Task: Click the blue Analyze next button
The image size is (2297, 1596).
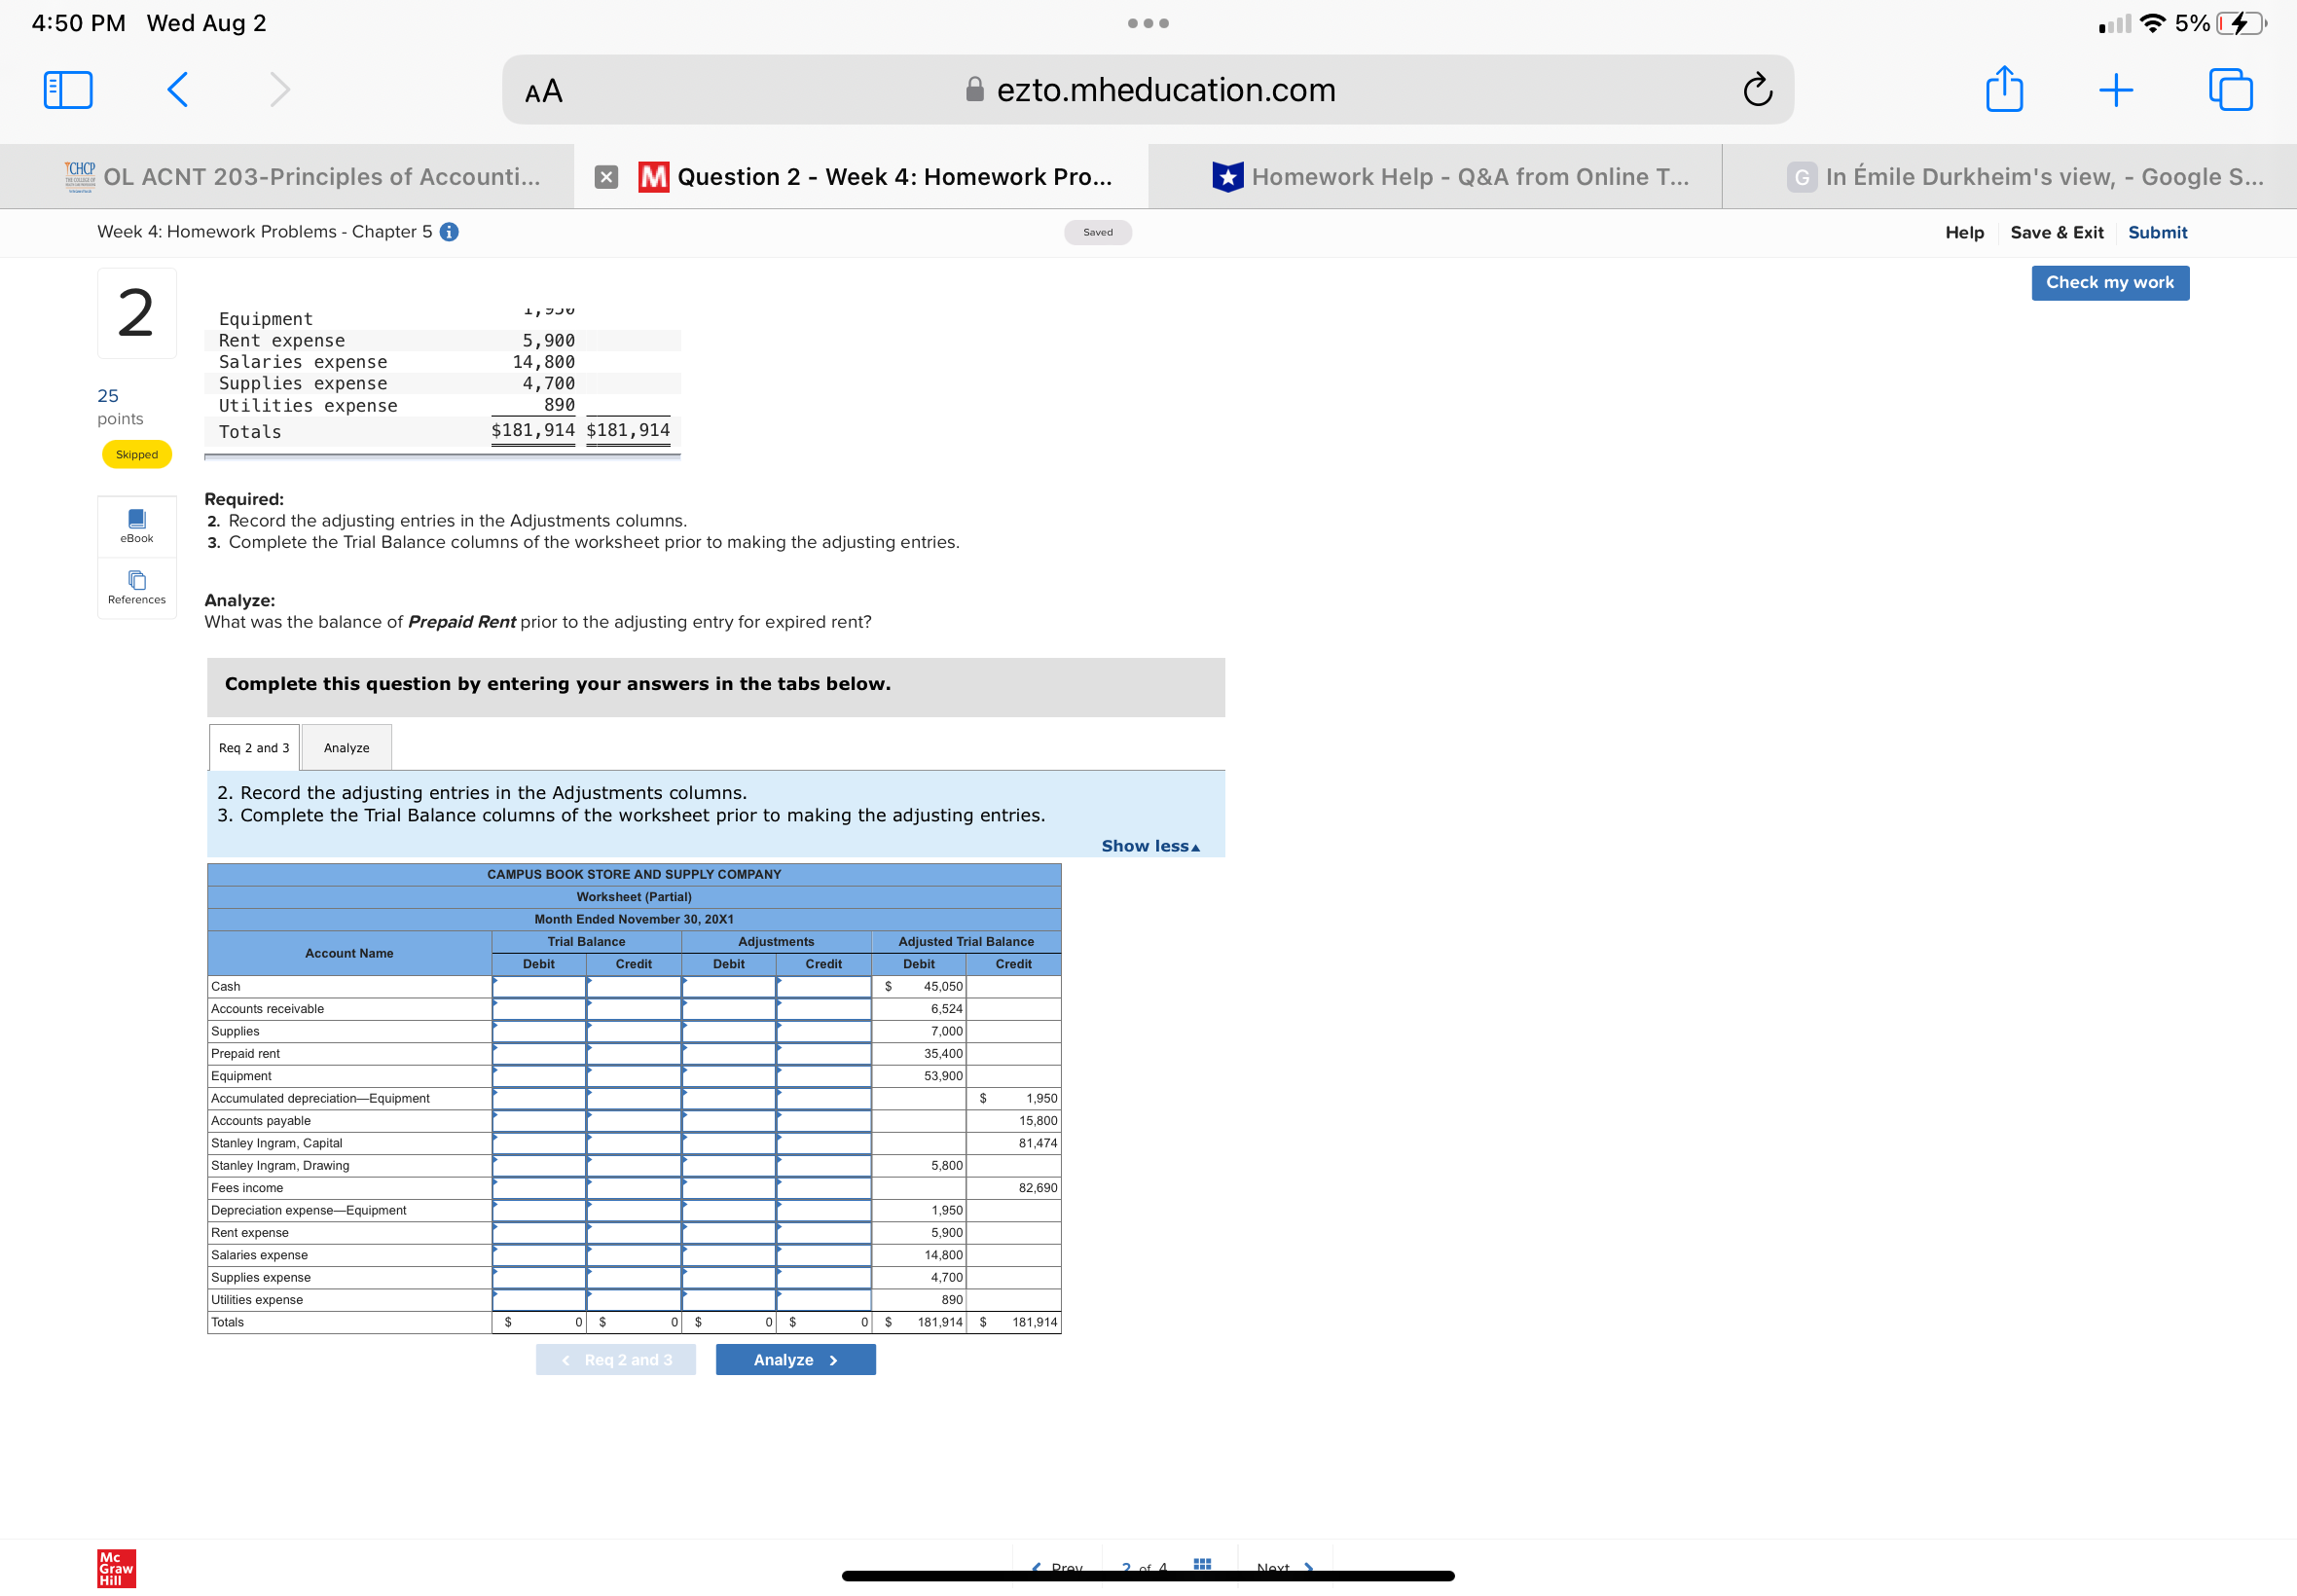Action: 795,1360
